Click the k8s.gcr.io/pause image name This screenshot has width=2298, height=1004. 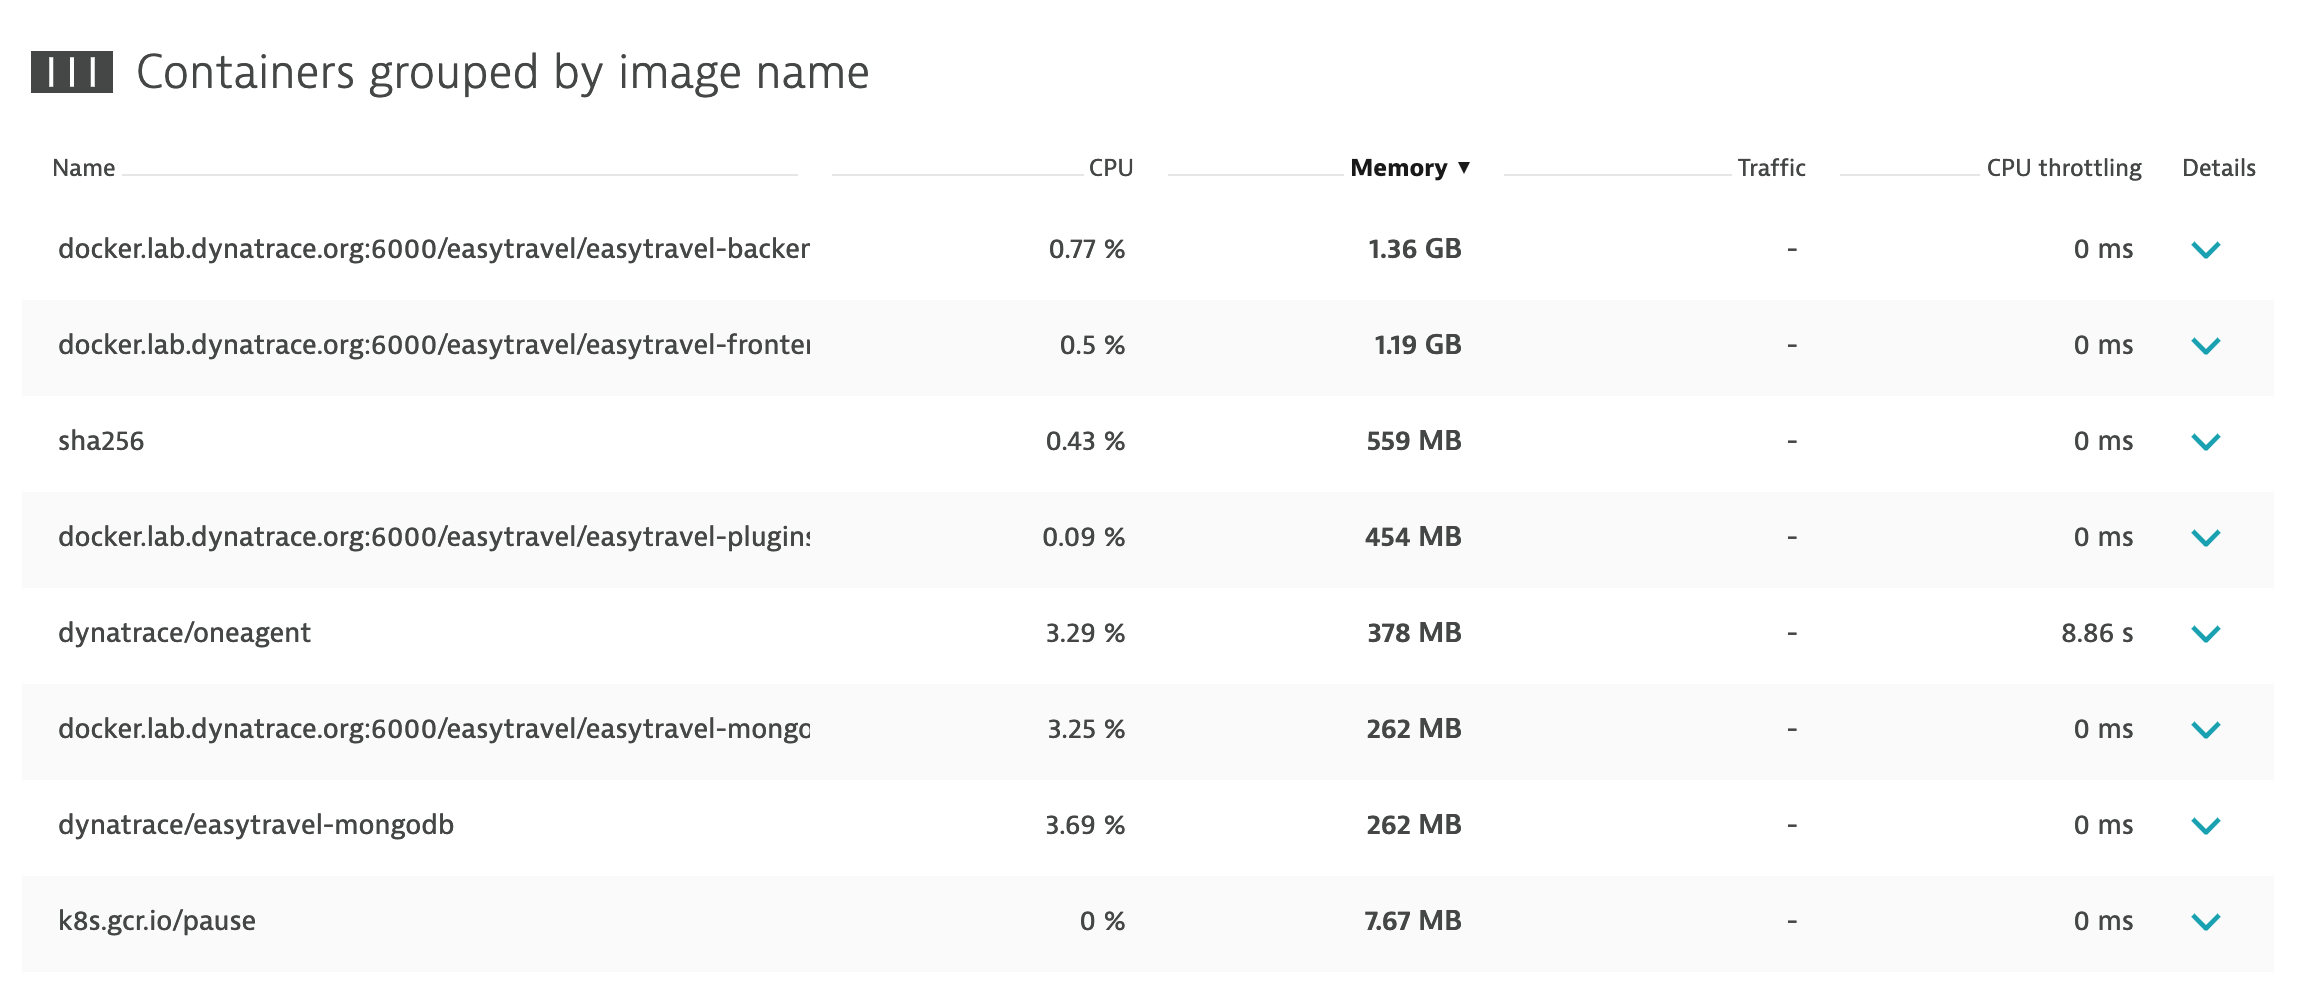(x=157, y=921)
